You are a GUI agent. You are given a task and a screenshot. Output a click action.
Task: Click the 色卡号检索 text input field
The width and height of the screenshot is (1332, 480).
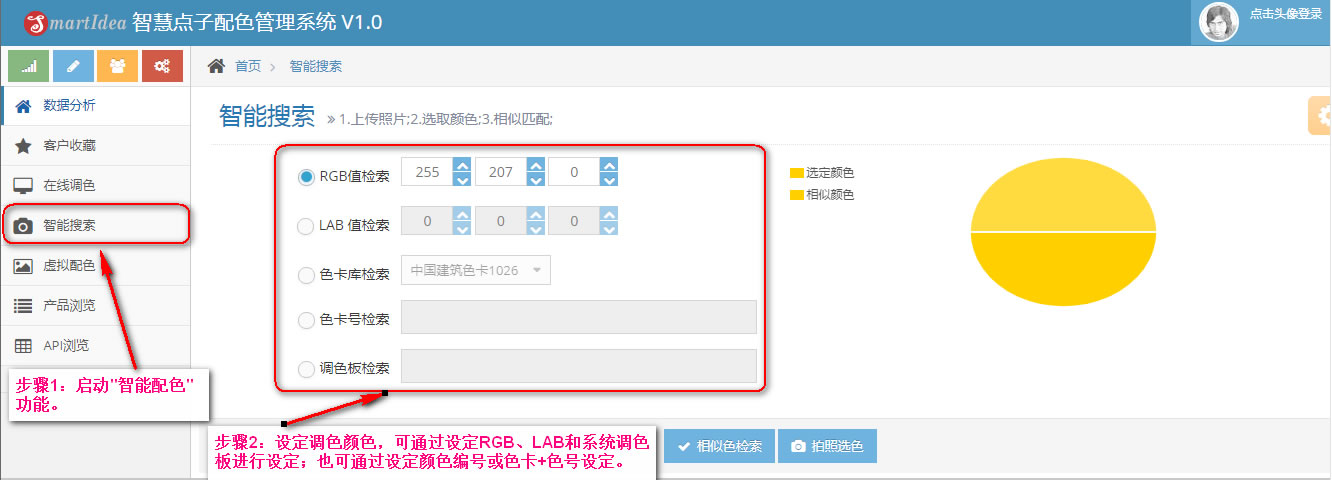[x=578, y=317]
